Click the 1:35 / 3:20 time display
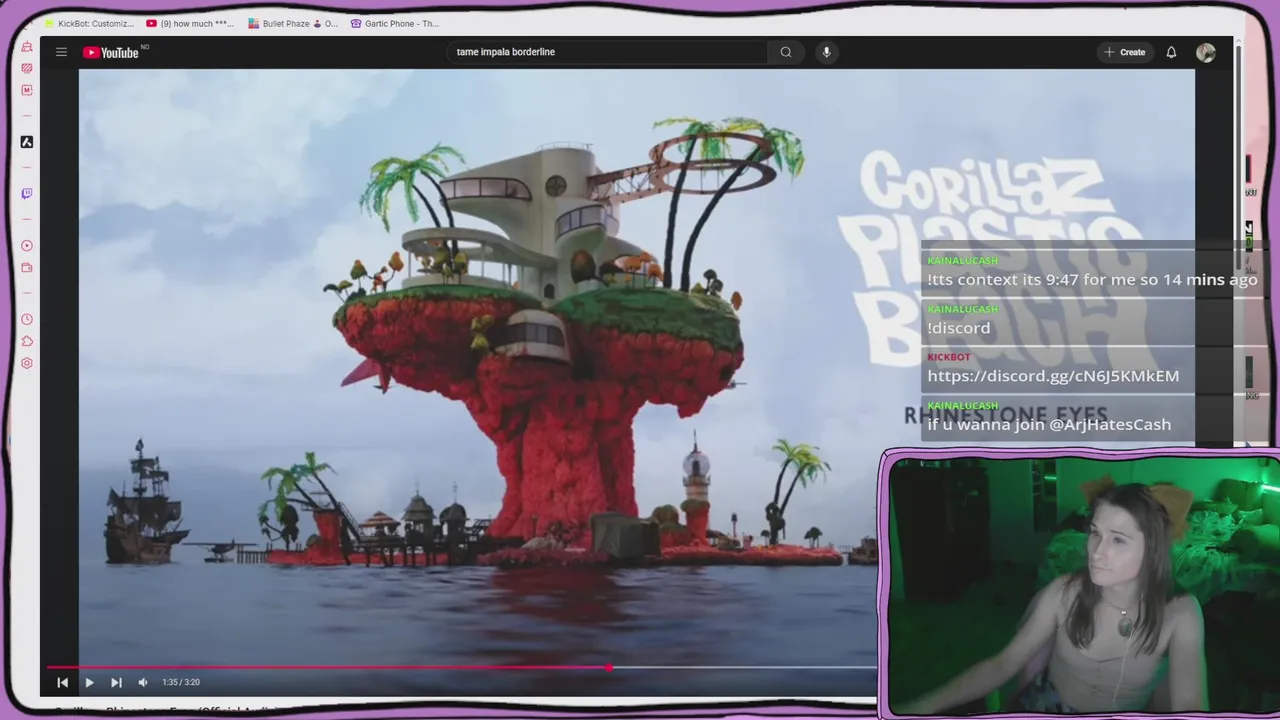This screenshot has height=720, width=1280. click(x=181, y=682)
